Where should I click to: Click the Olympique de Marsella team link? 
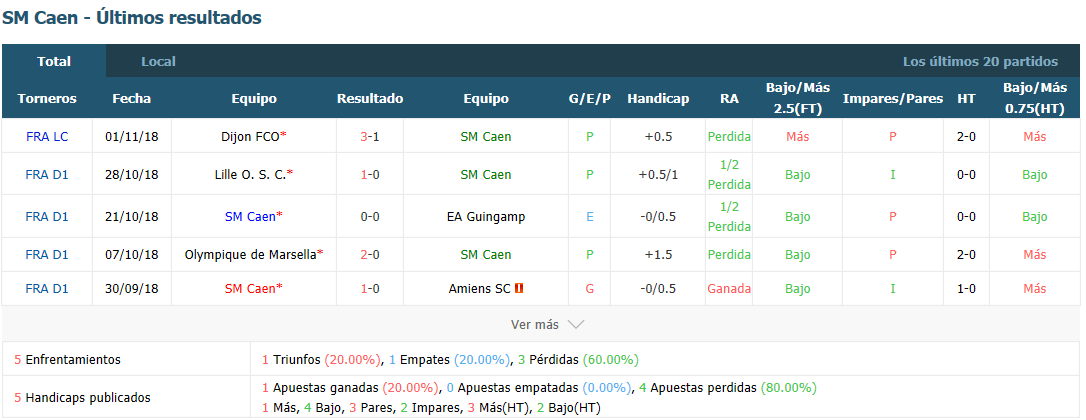pyautogui.click(x=251, y=254)
